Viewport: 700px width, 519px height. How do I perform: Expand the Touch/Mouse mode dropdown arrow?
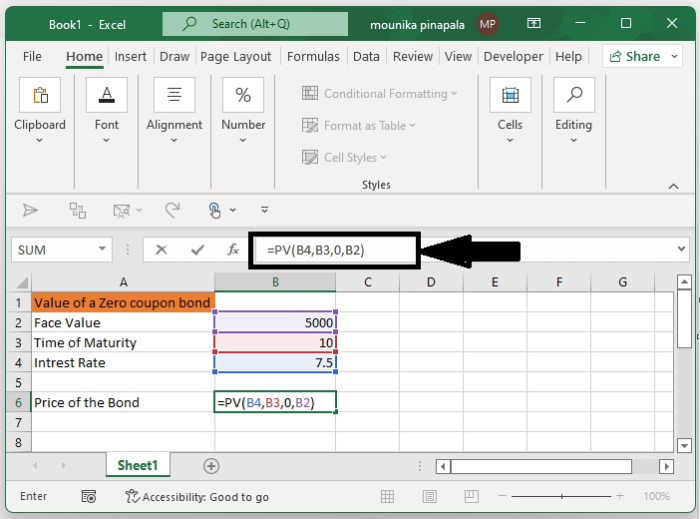[233, 210]
